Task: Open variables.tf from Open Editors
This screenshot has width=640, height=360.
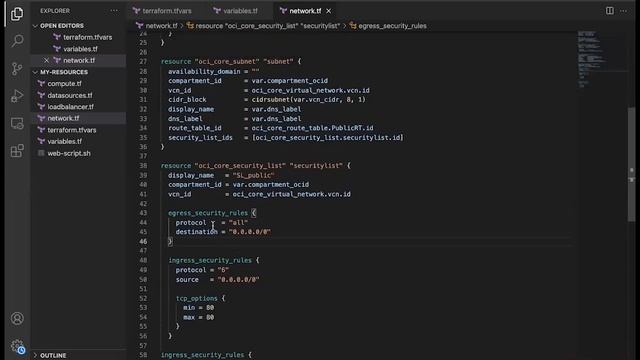Action: pyautogui.click(x=80, y=49)
